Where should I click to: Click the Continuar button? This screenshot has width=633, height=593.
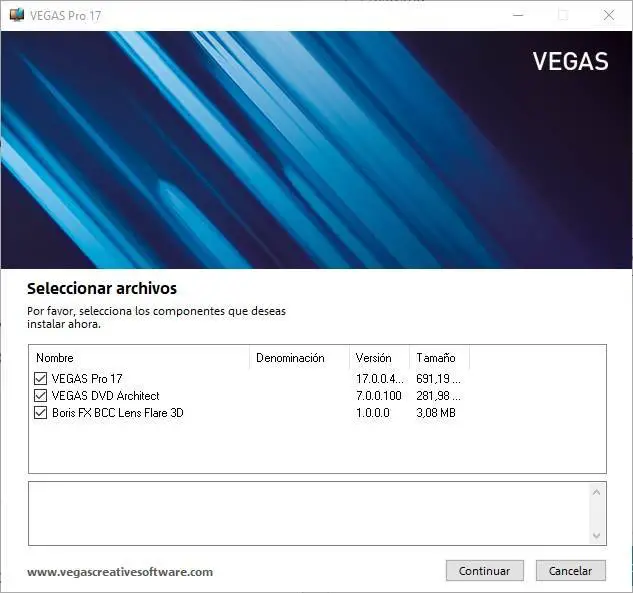coord(484,570)
